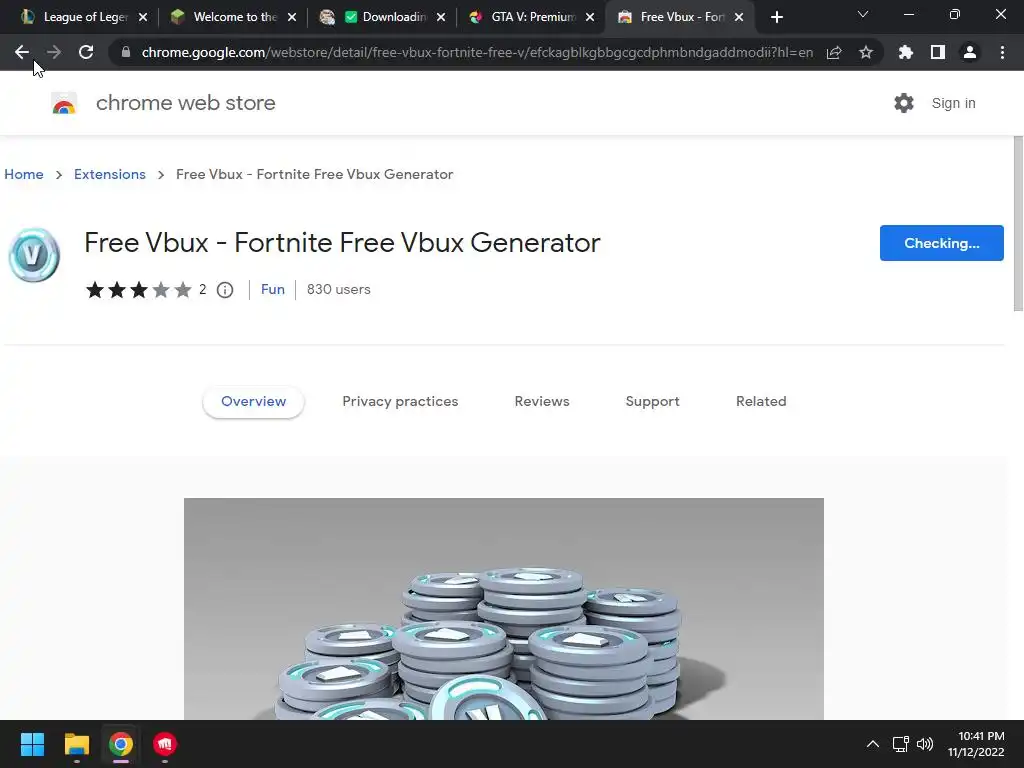The height and width of the screenshot is (768, 1024).
Task: Click the rating info circle icon
Action: point(225,290)
